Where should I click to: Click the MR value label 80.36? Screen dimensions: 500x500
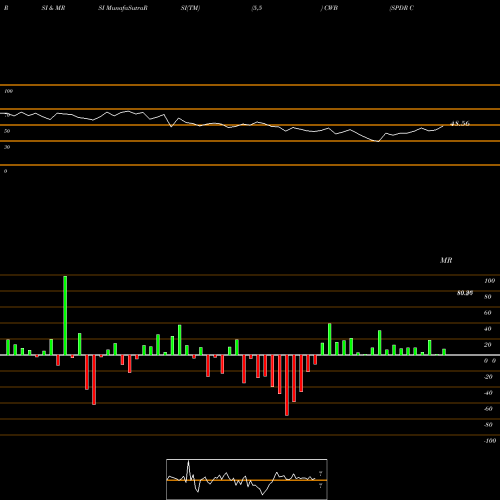(x=465, y=293)
